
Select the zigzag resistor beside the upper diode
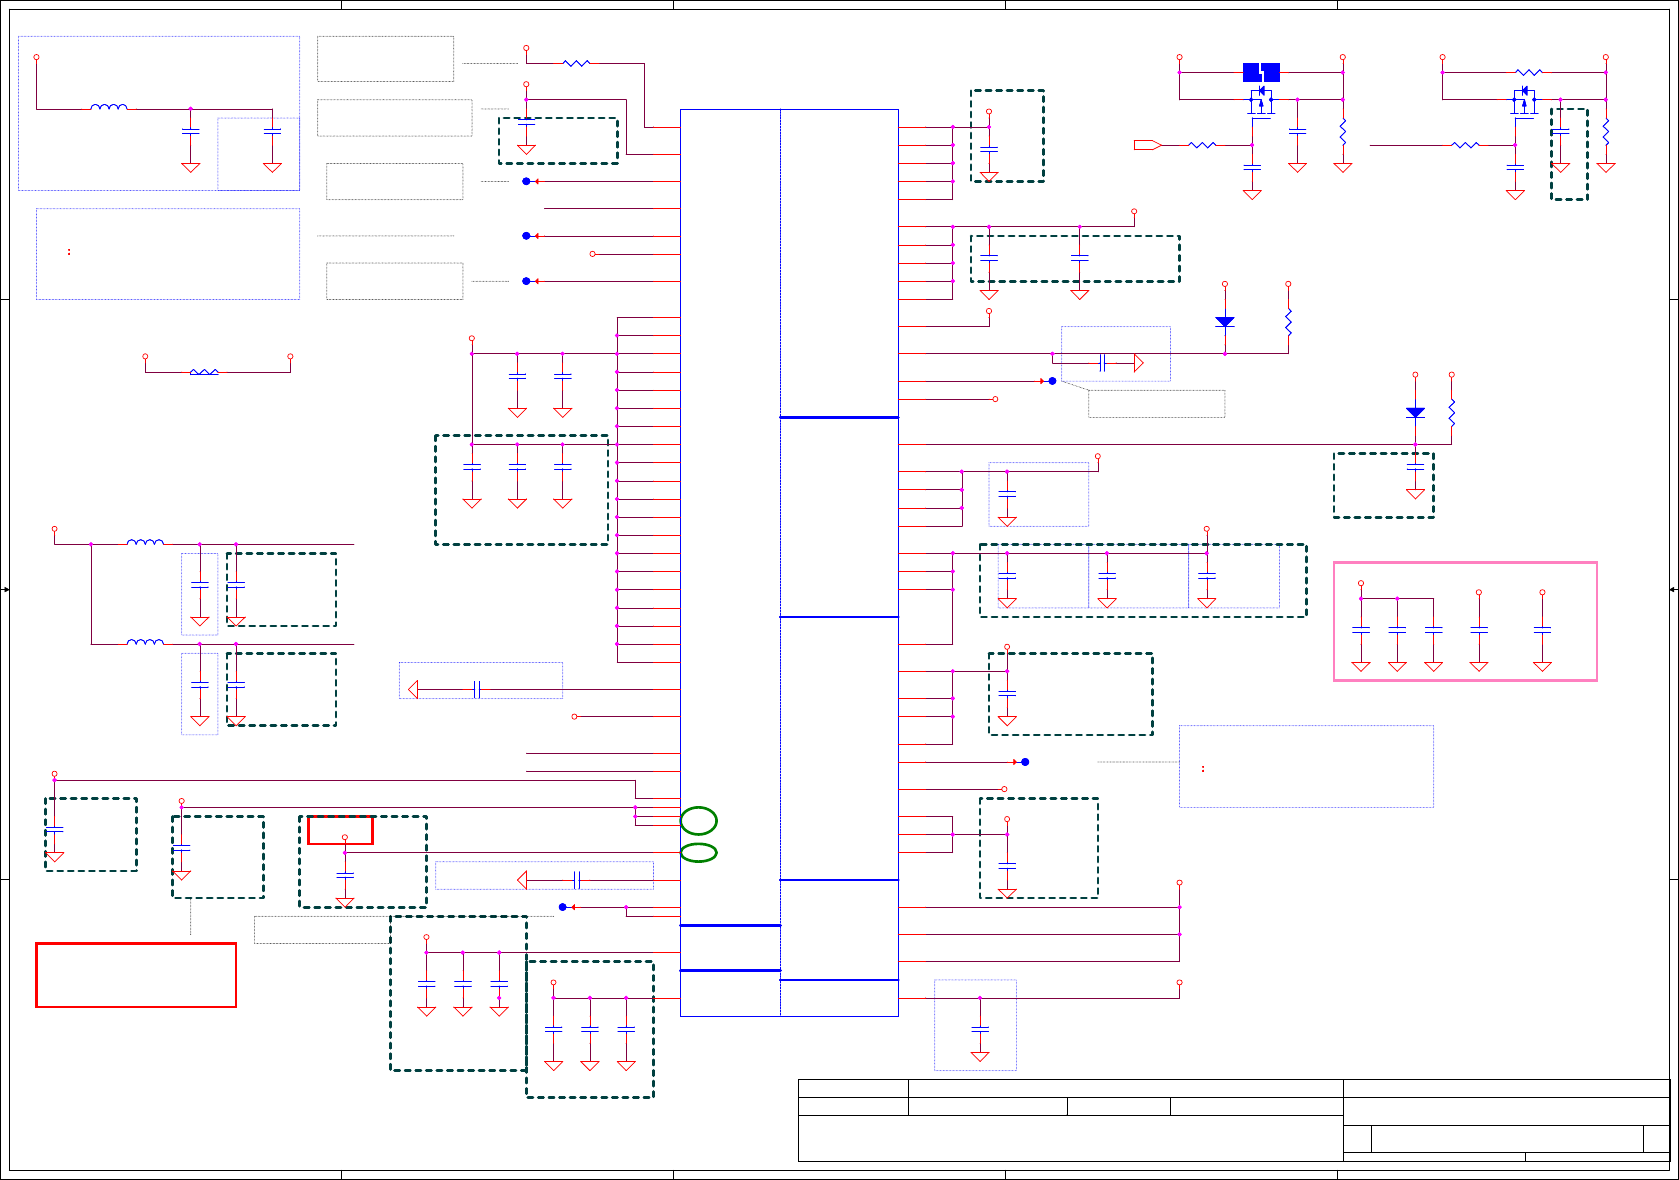[1288, 321]
